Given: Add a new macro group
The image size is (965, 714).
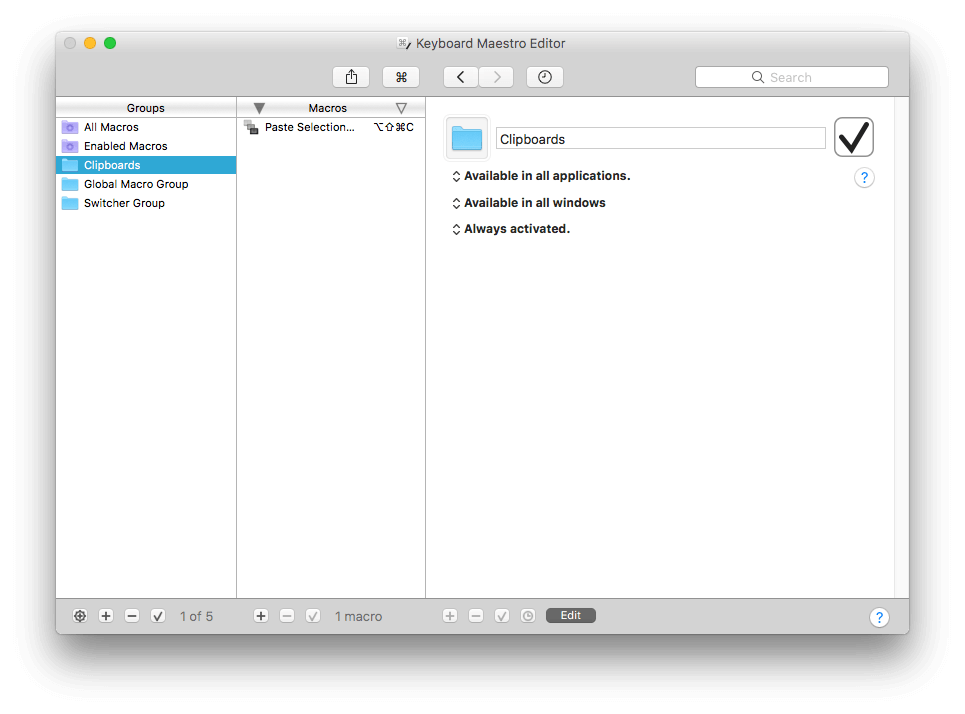Looking at the screenshot, I should point(106,616).
